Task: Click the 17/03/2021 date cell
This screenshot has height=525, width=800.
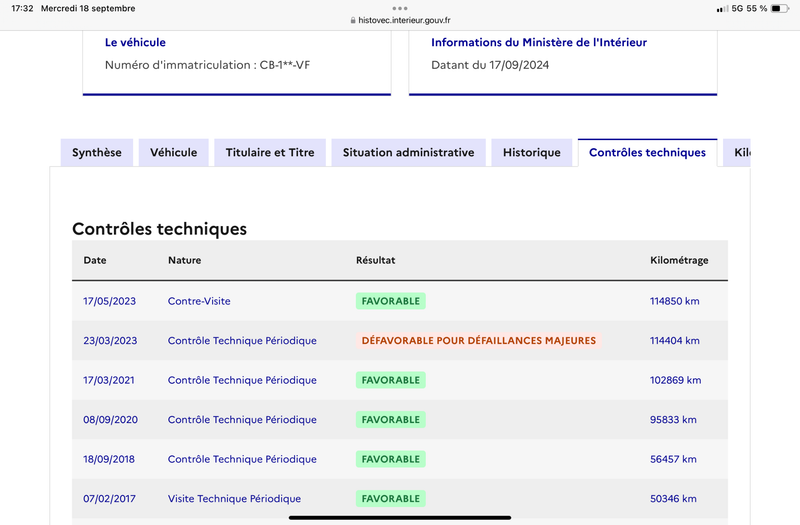Action: 109,380
